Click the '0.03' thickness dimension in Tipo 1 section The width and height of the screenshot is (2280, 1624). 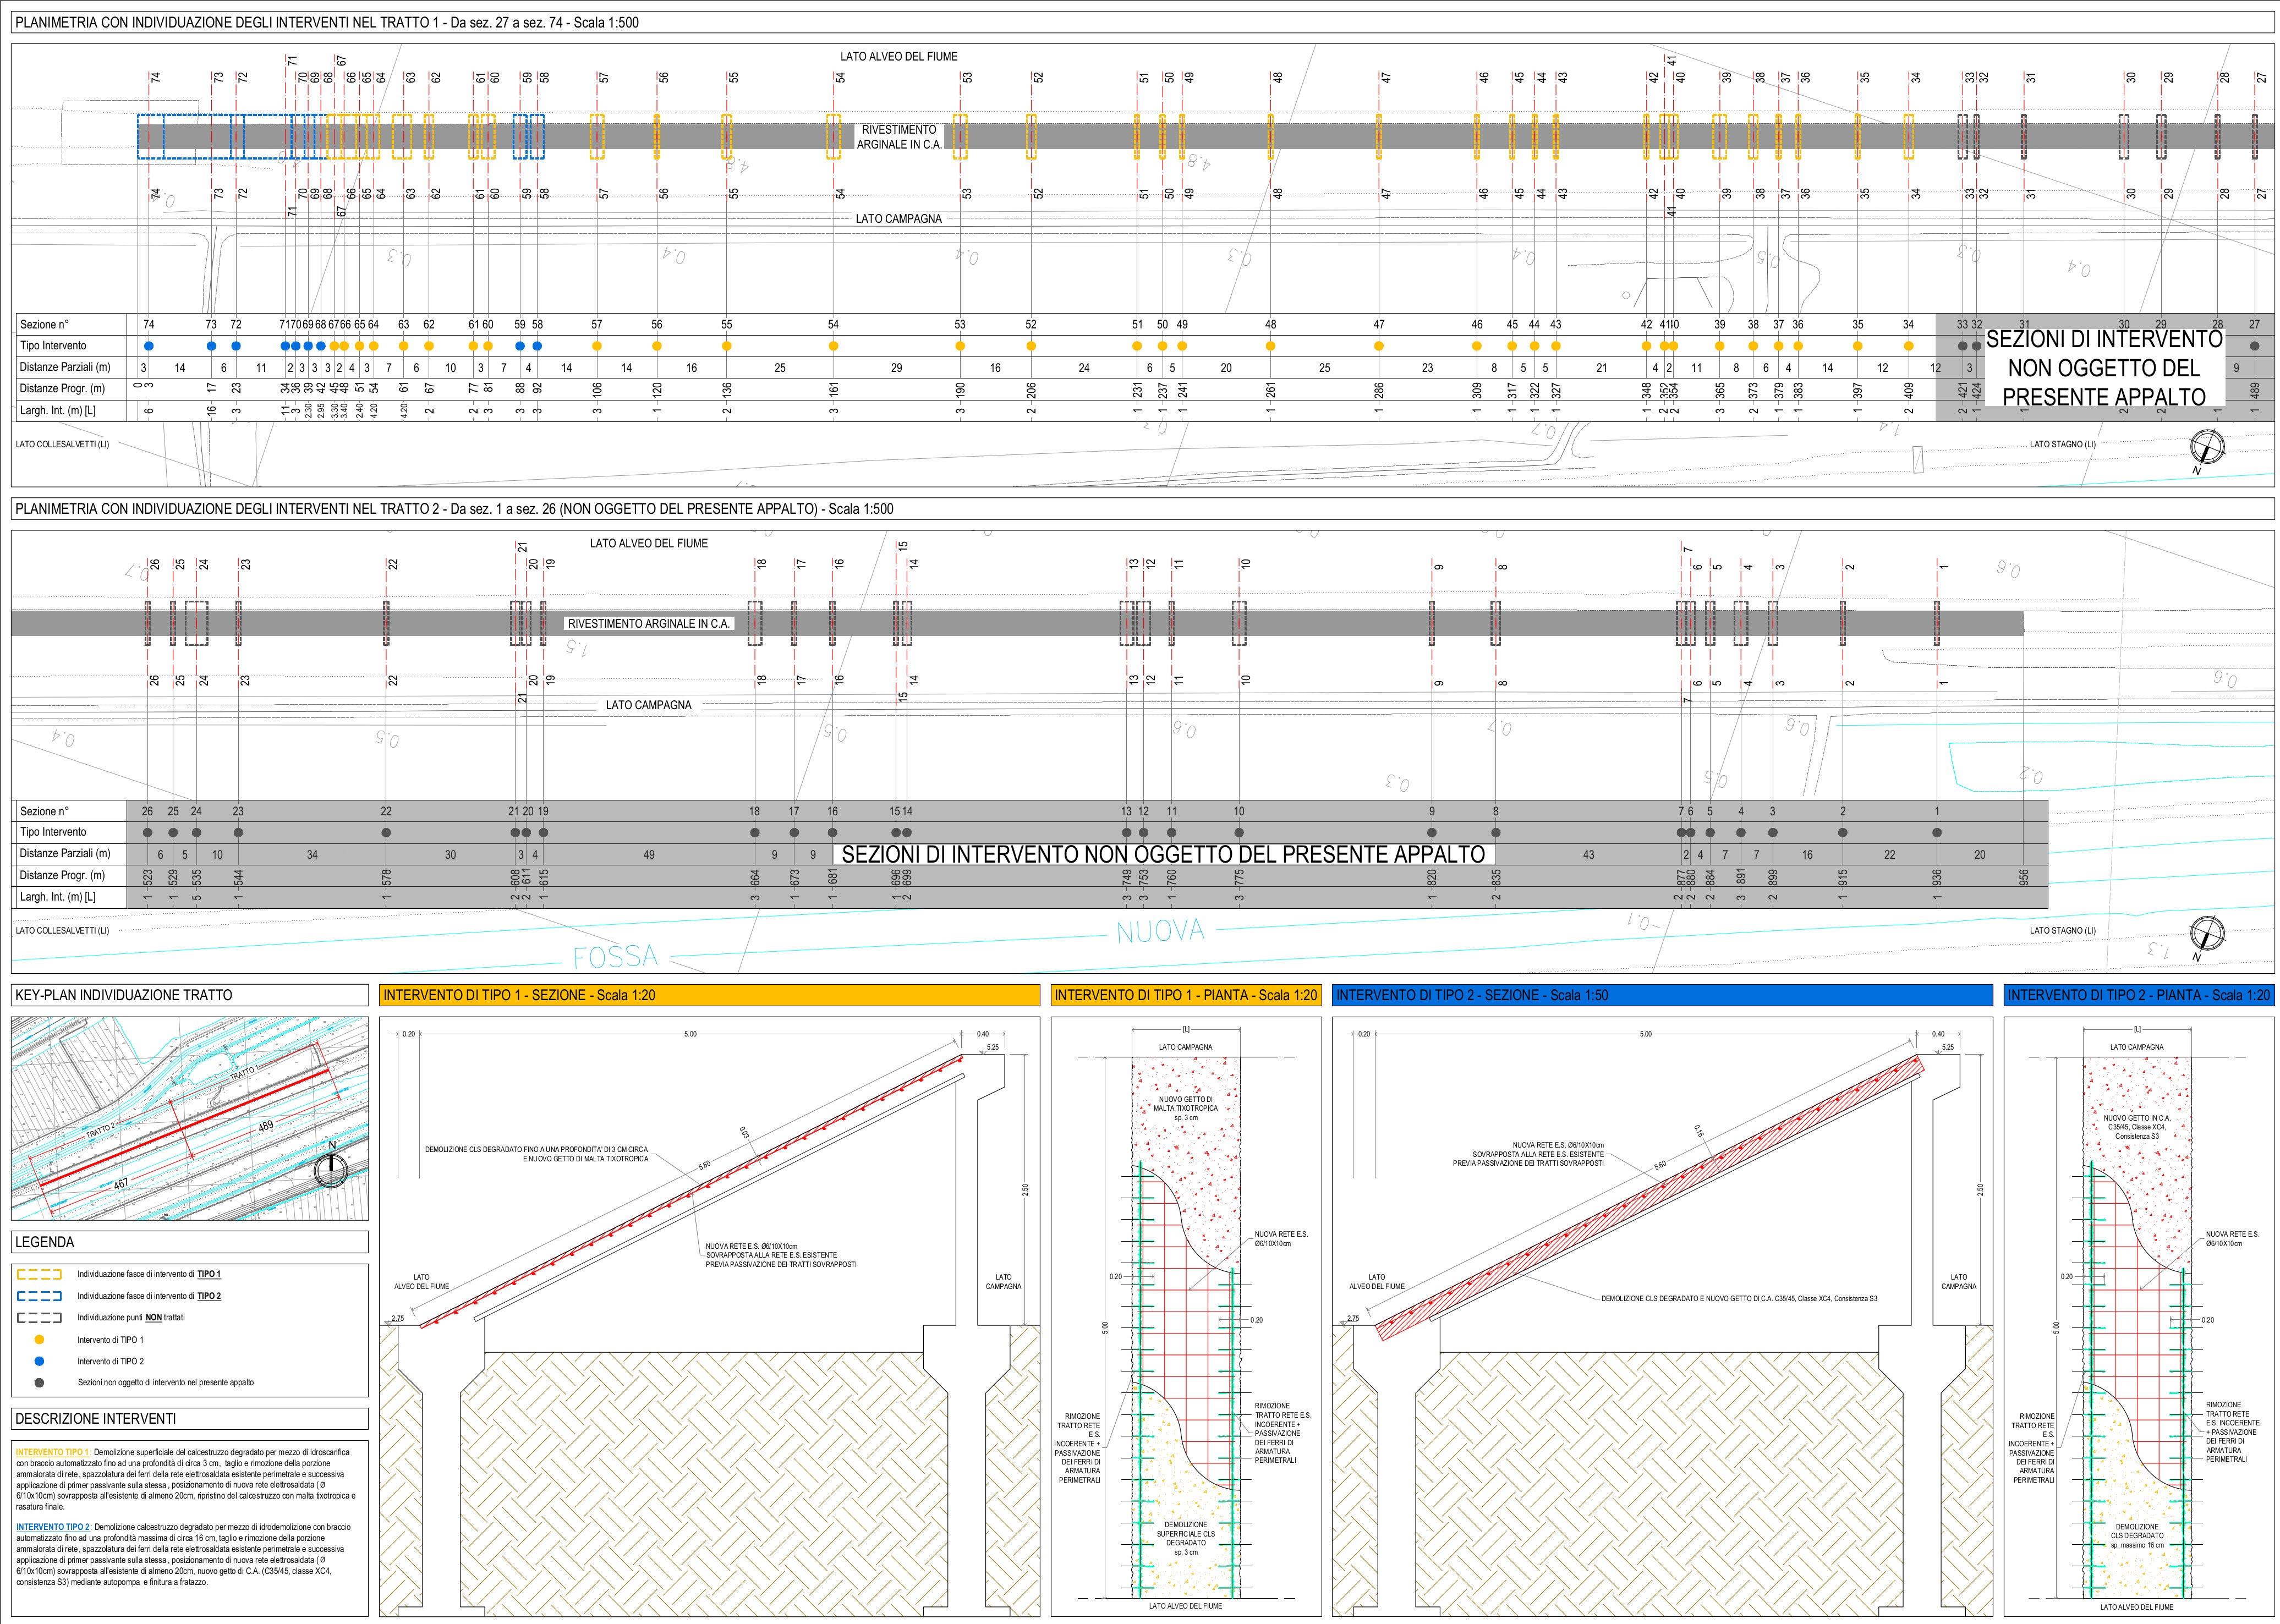(744, 1133)
